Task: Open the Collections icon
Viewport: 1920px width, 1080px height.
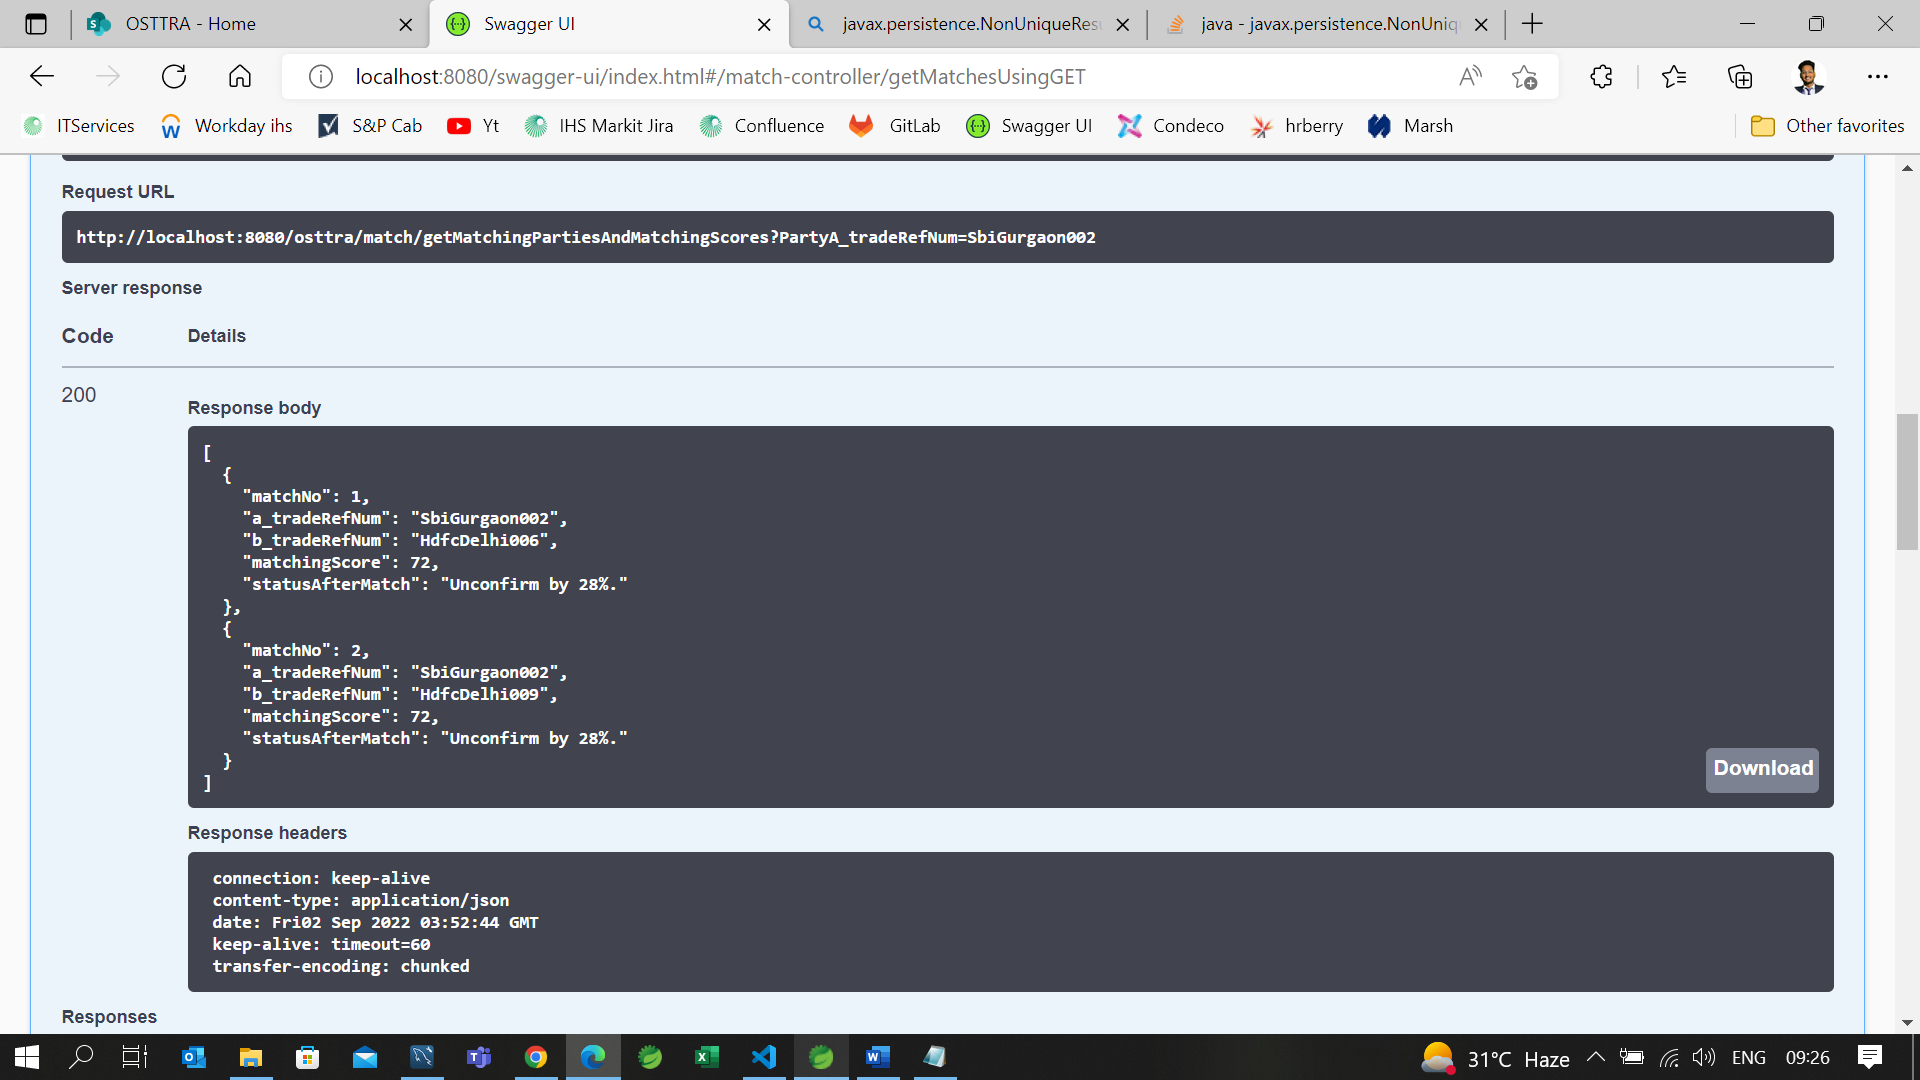Action: point(1740,76)
